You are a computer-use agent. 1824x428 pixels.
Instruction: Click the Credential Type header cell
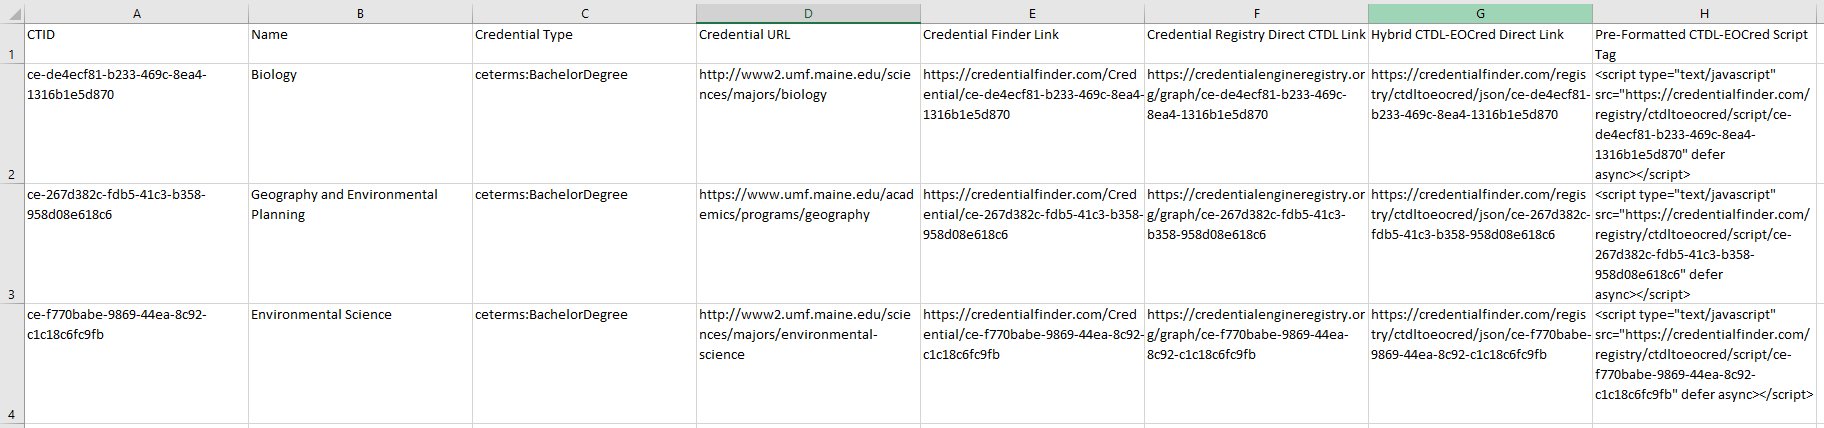(584, 44)
